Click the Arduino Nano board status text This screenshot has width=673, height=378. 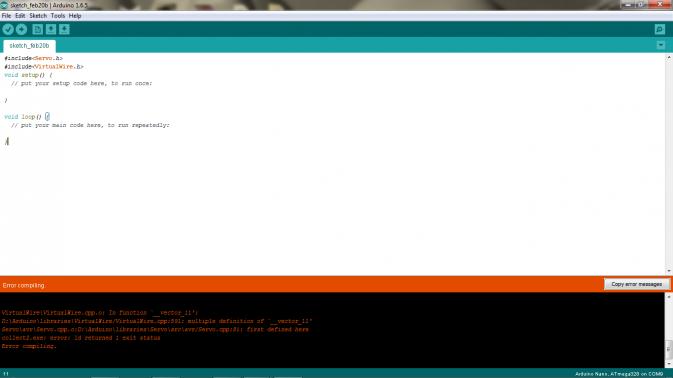pos(619,374)
